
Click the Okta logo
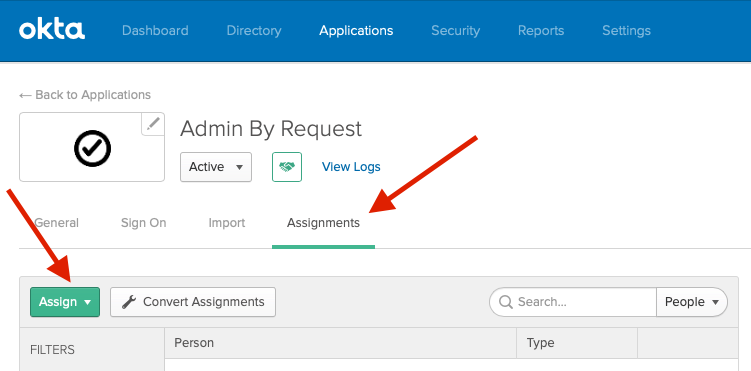[52, 30]
